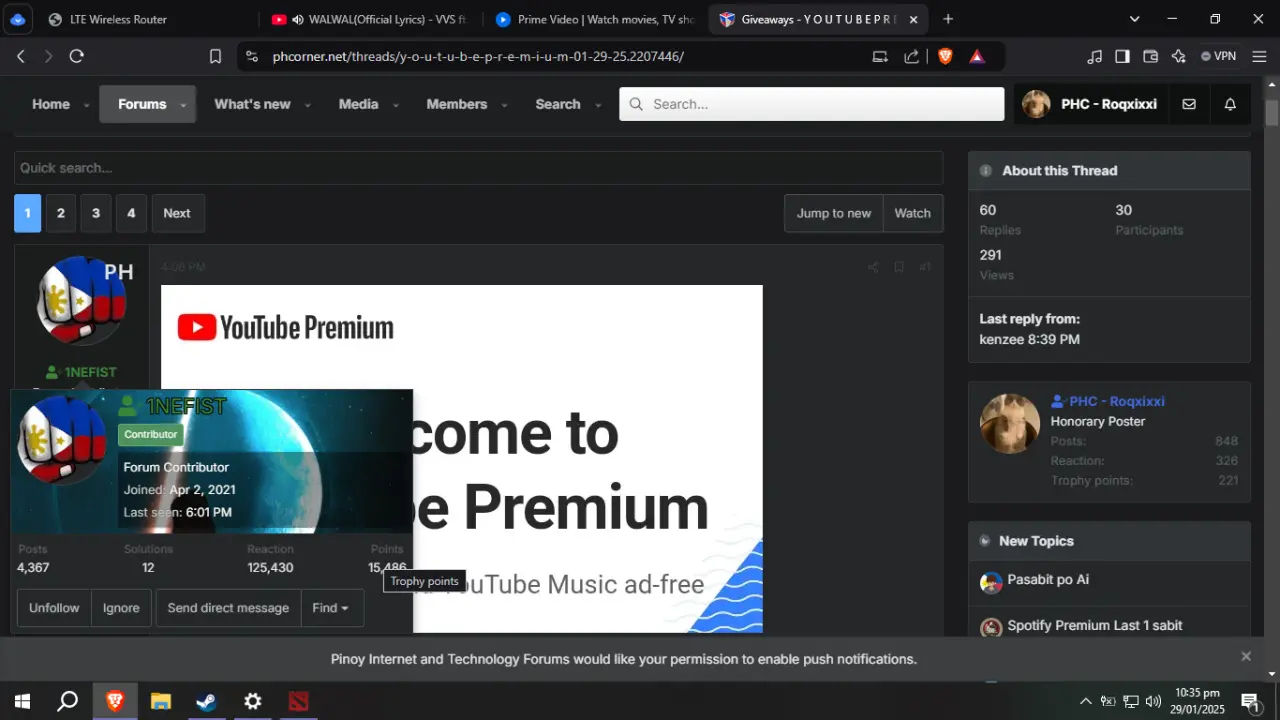Go to page 2 of the thread
The image size is (1280, 720).
tap(61, 213)
